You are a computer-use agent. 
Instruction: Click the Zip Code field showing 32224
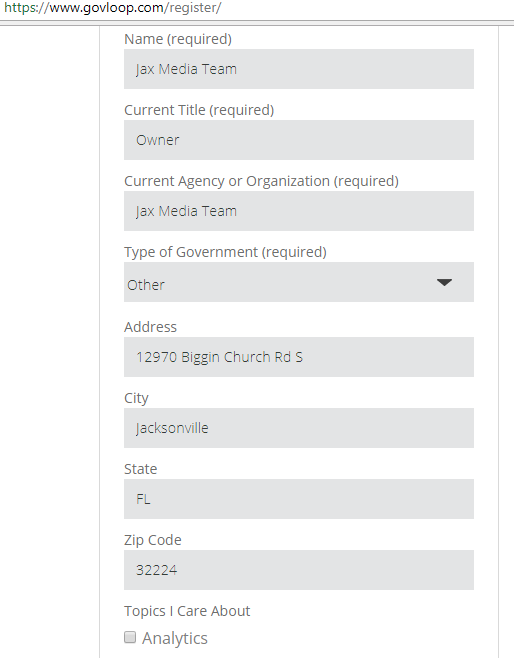click(299, 570)
